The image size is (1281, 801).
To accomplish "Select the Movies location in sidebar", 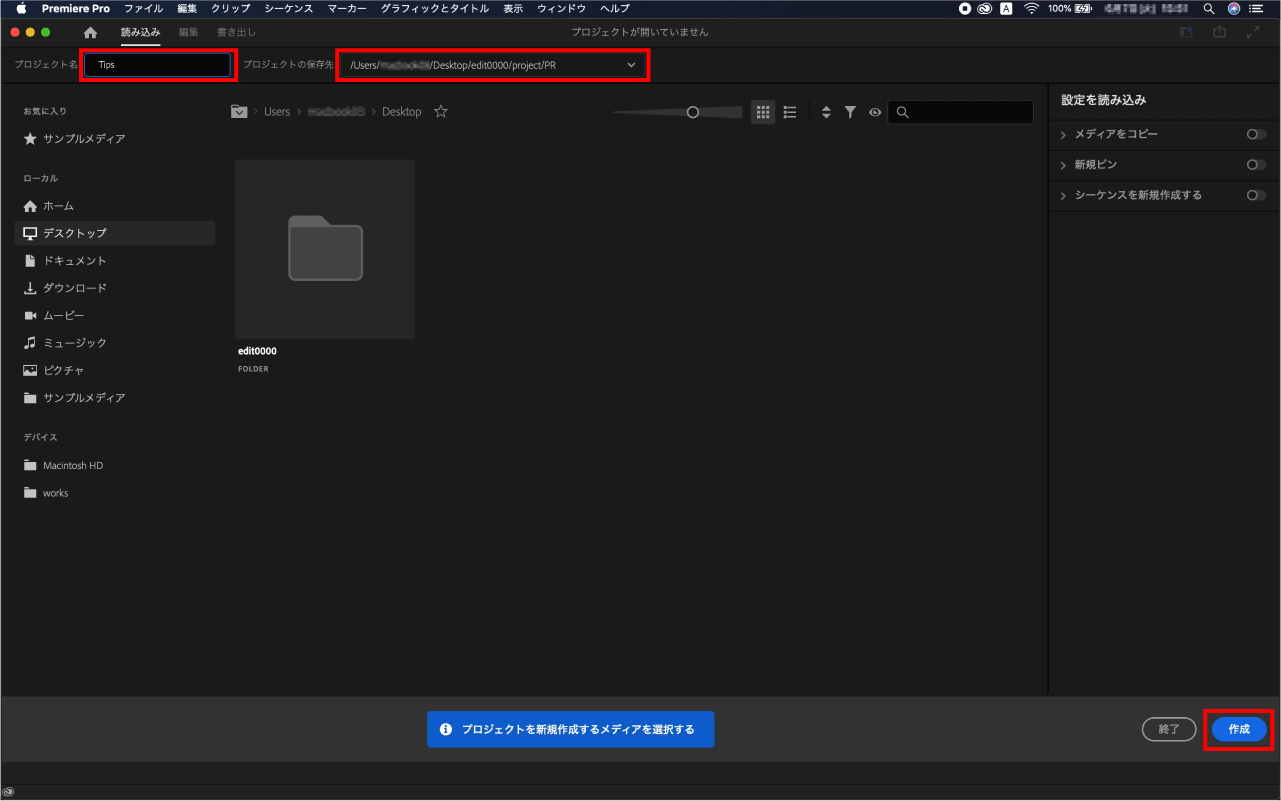I will coord(115,316).
